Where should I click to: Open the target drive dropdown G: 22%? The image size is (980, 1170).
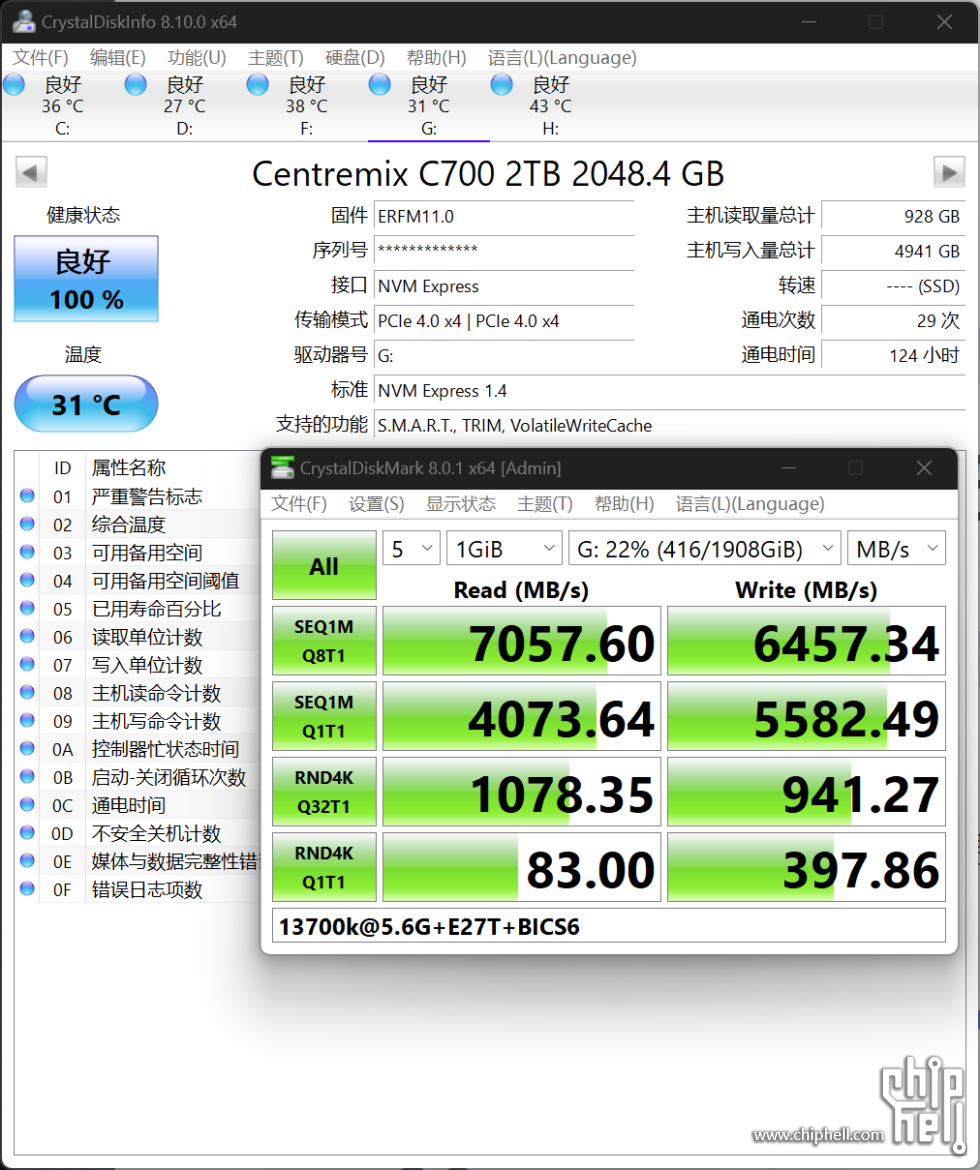[x=705, y=548]
